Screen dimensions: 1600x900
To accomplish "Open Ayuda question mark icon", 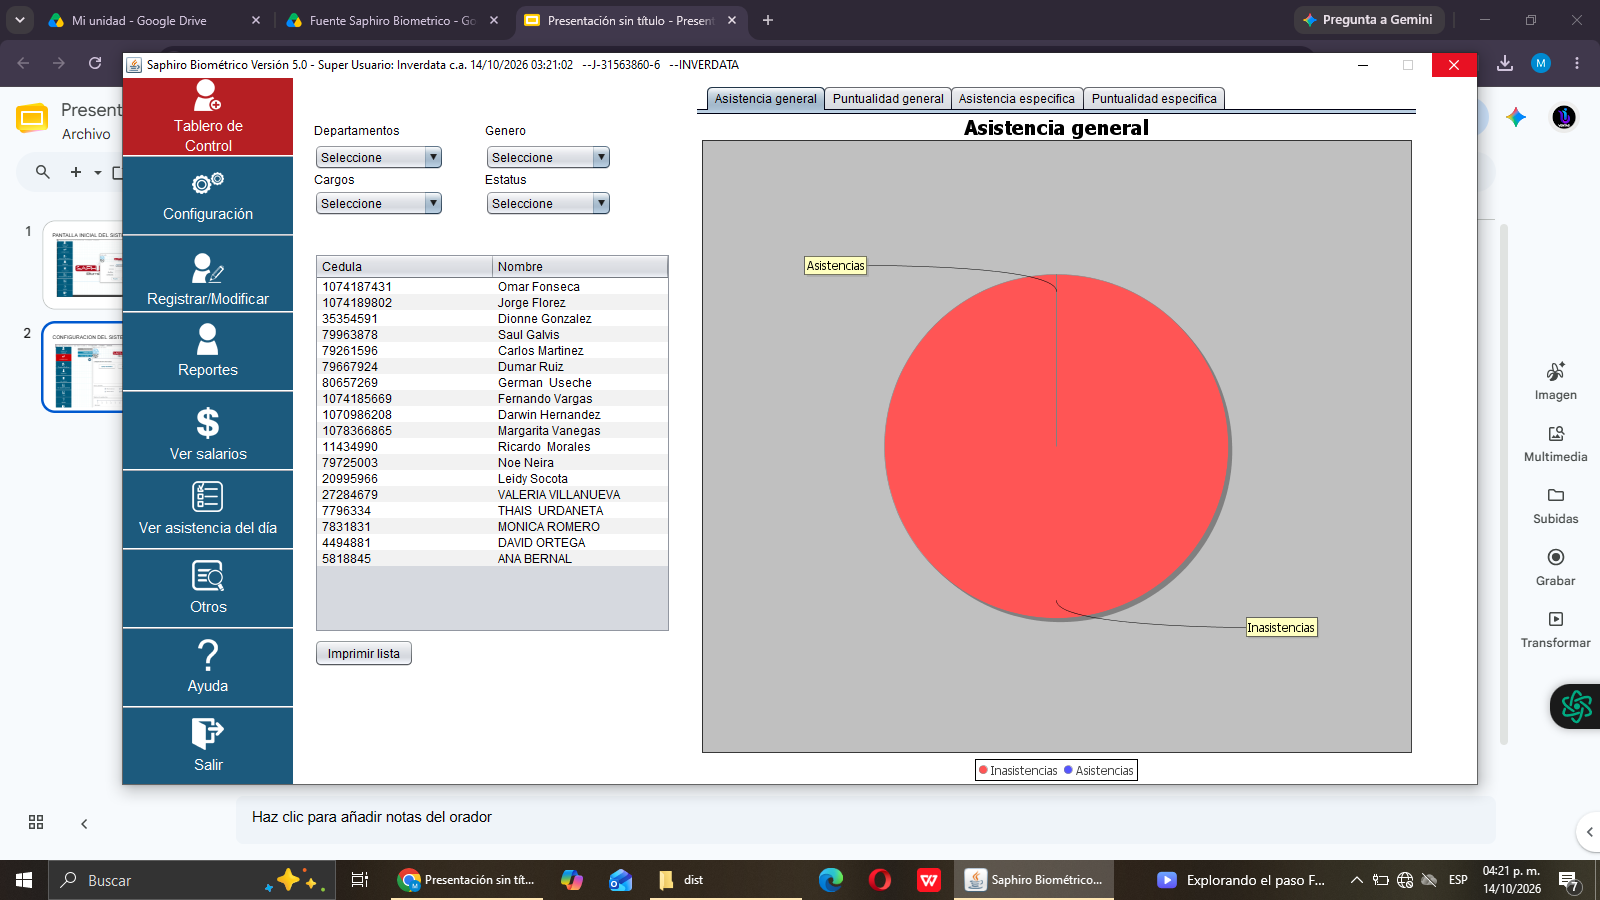I will (x=208, y=655).
